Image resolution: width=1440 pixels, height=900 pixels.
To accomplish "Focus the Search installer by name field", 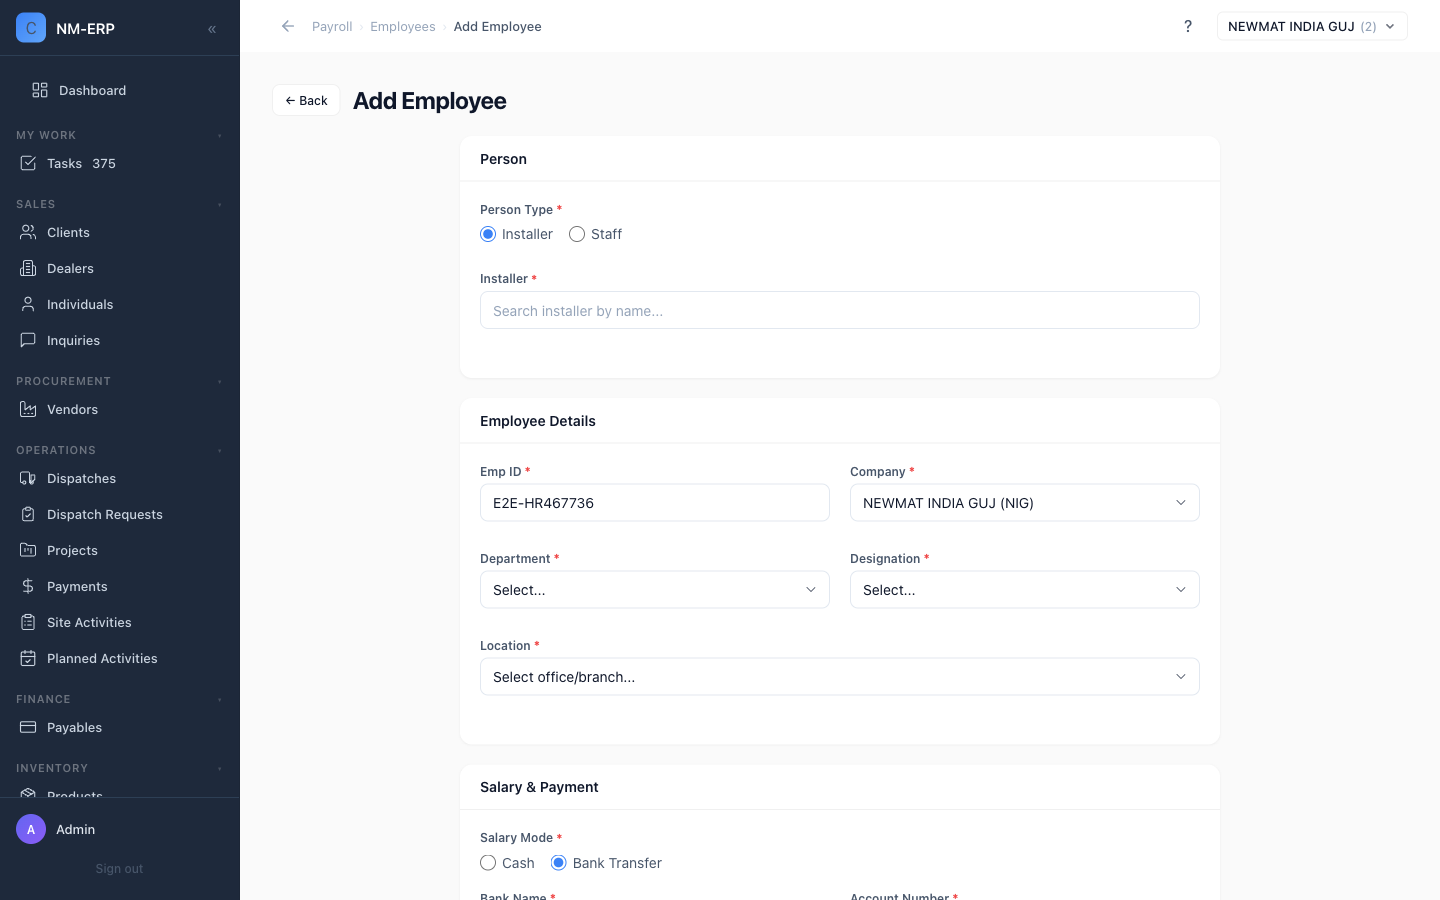I will [x=840, y=310].
